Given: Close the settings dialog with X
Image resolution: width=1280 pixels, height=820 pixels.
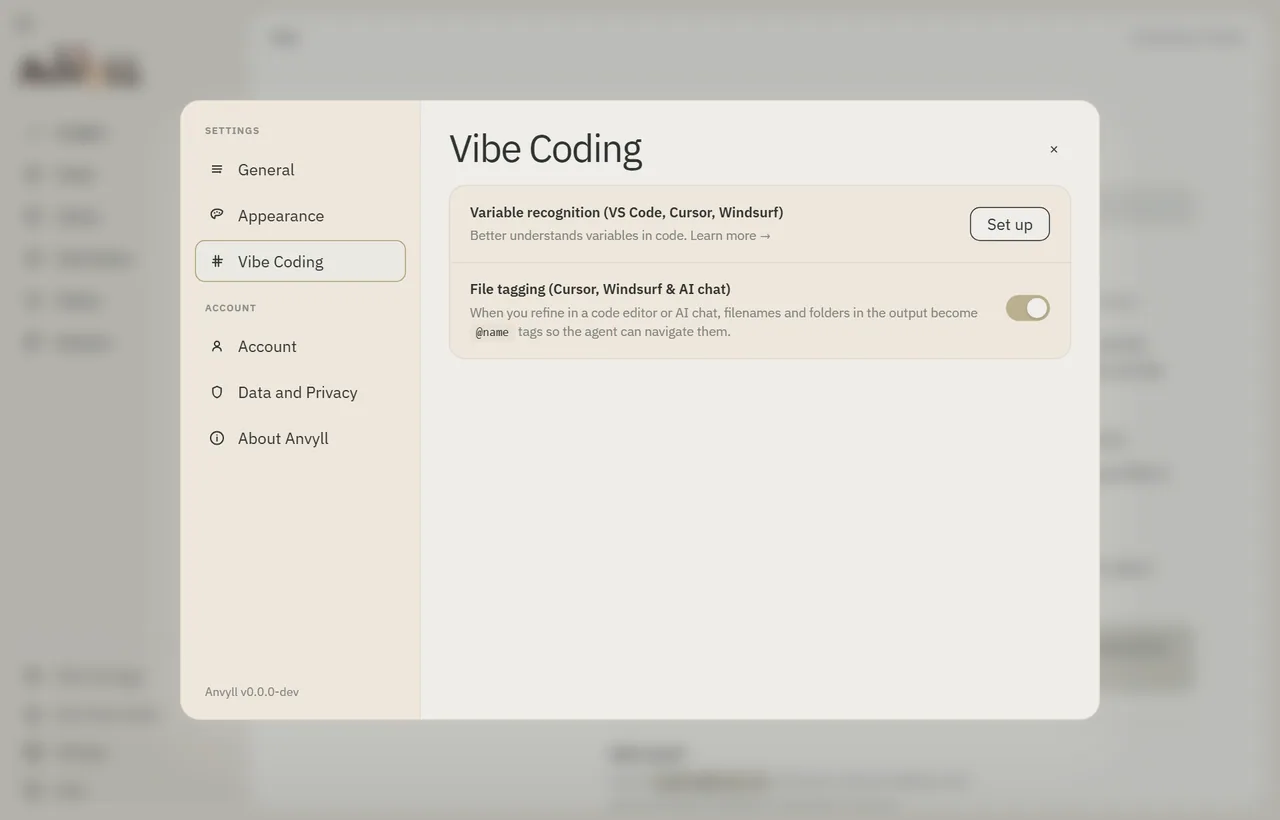Looking at the screenshot, I should [1054, 149].
